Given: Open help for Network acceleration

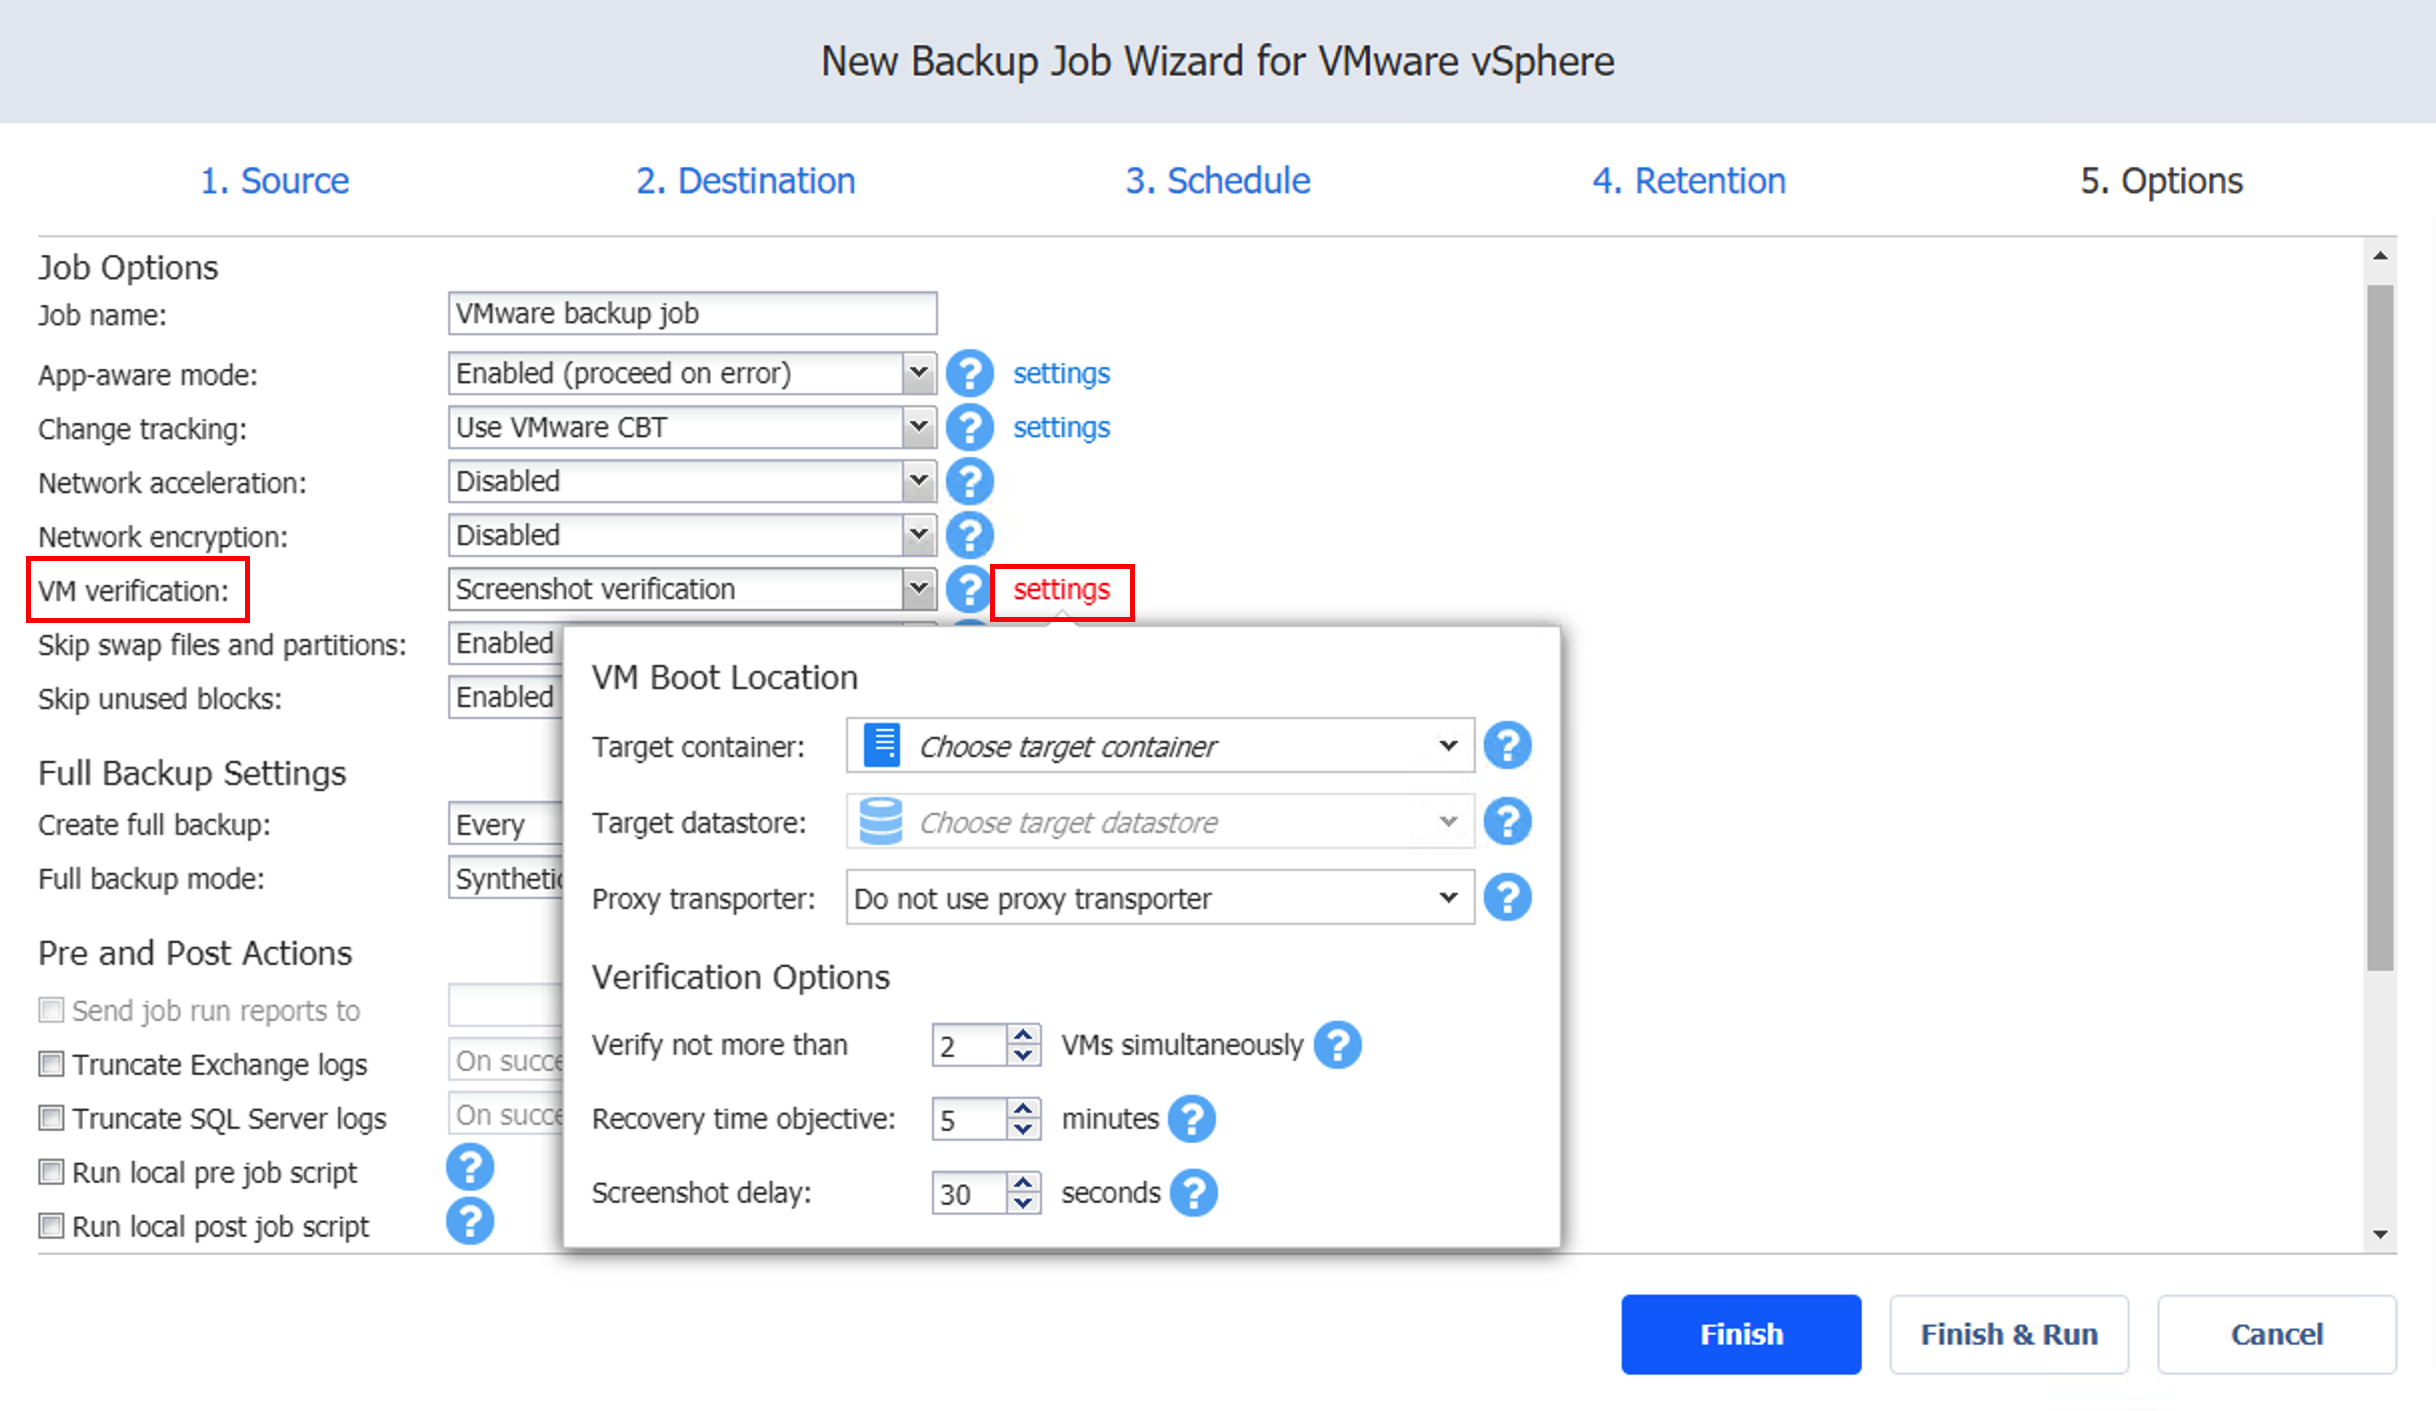Looking at the screenshot, I should click(969, 481).
